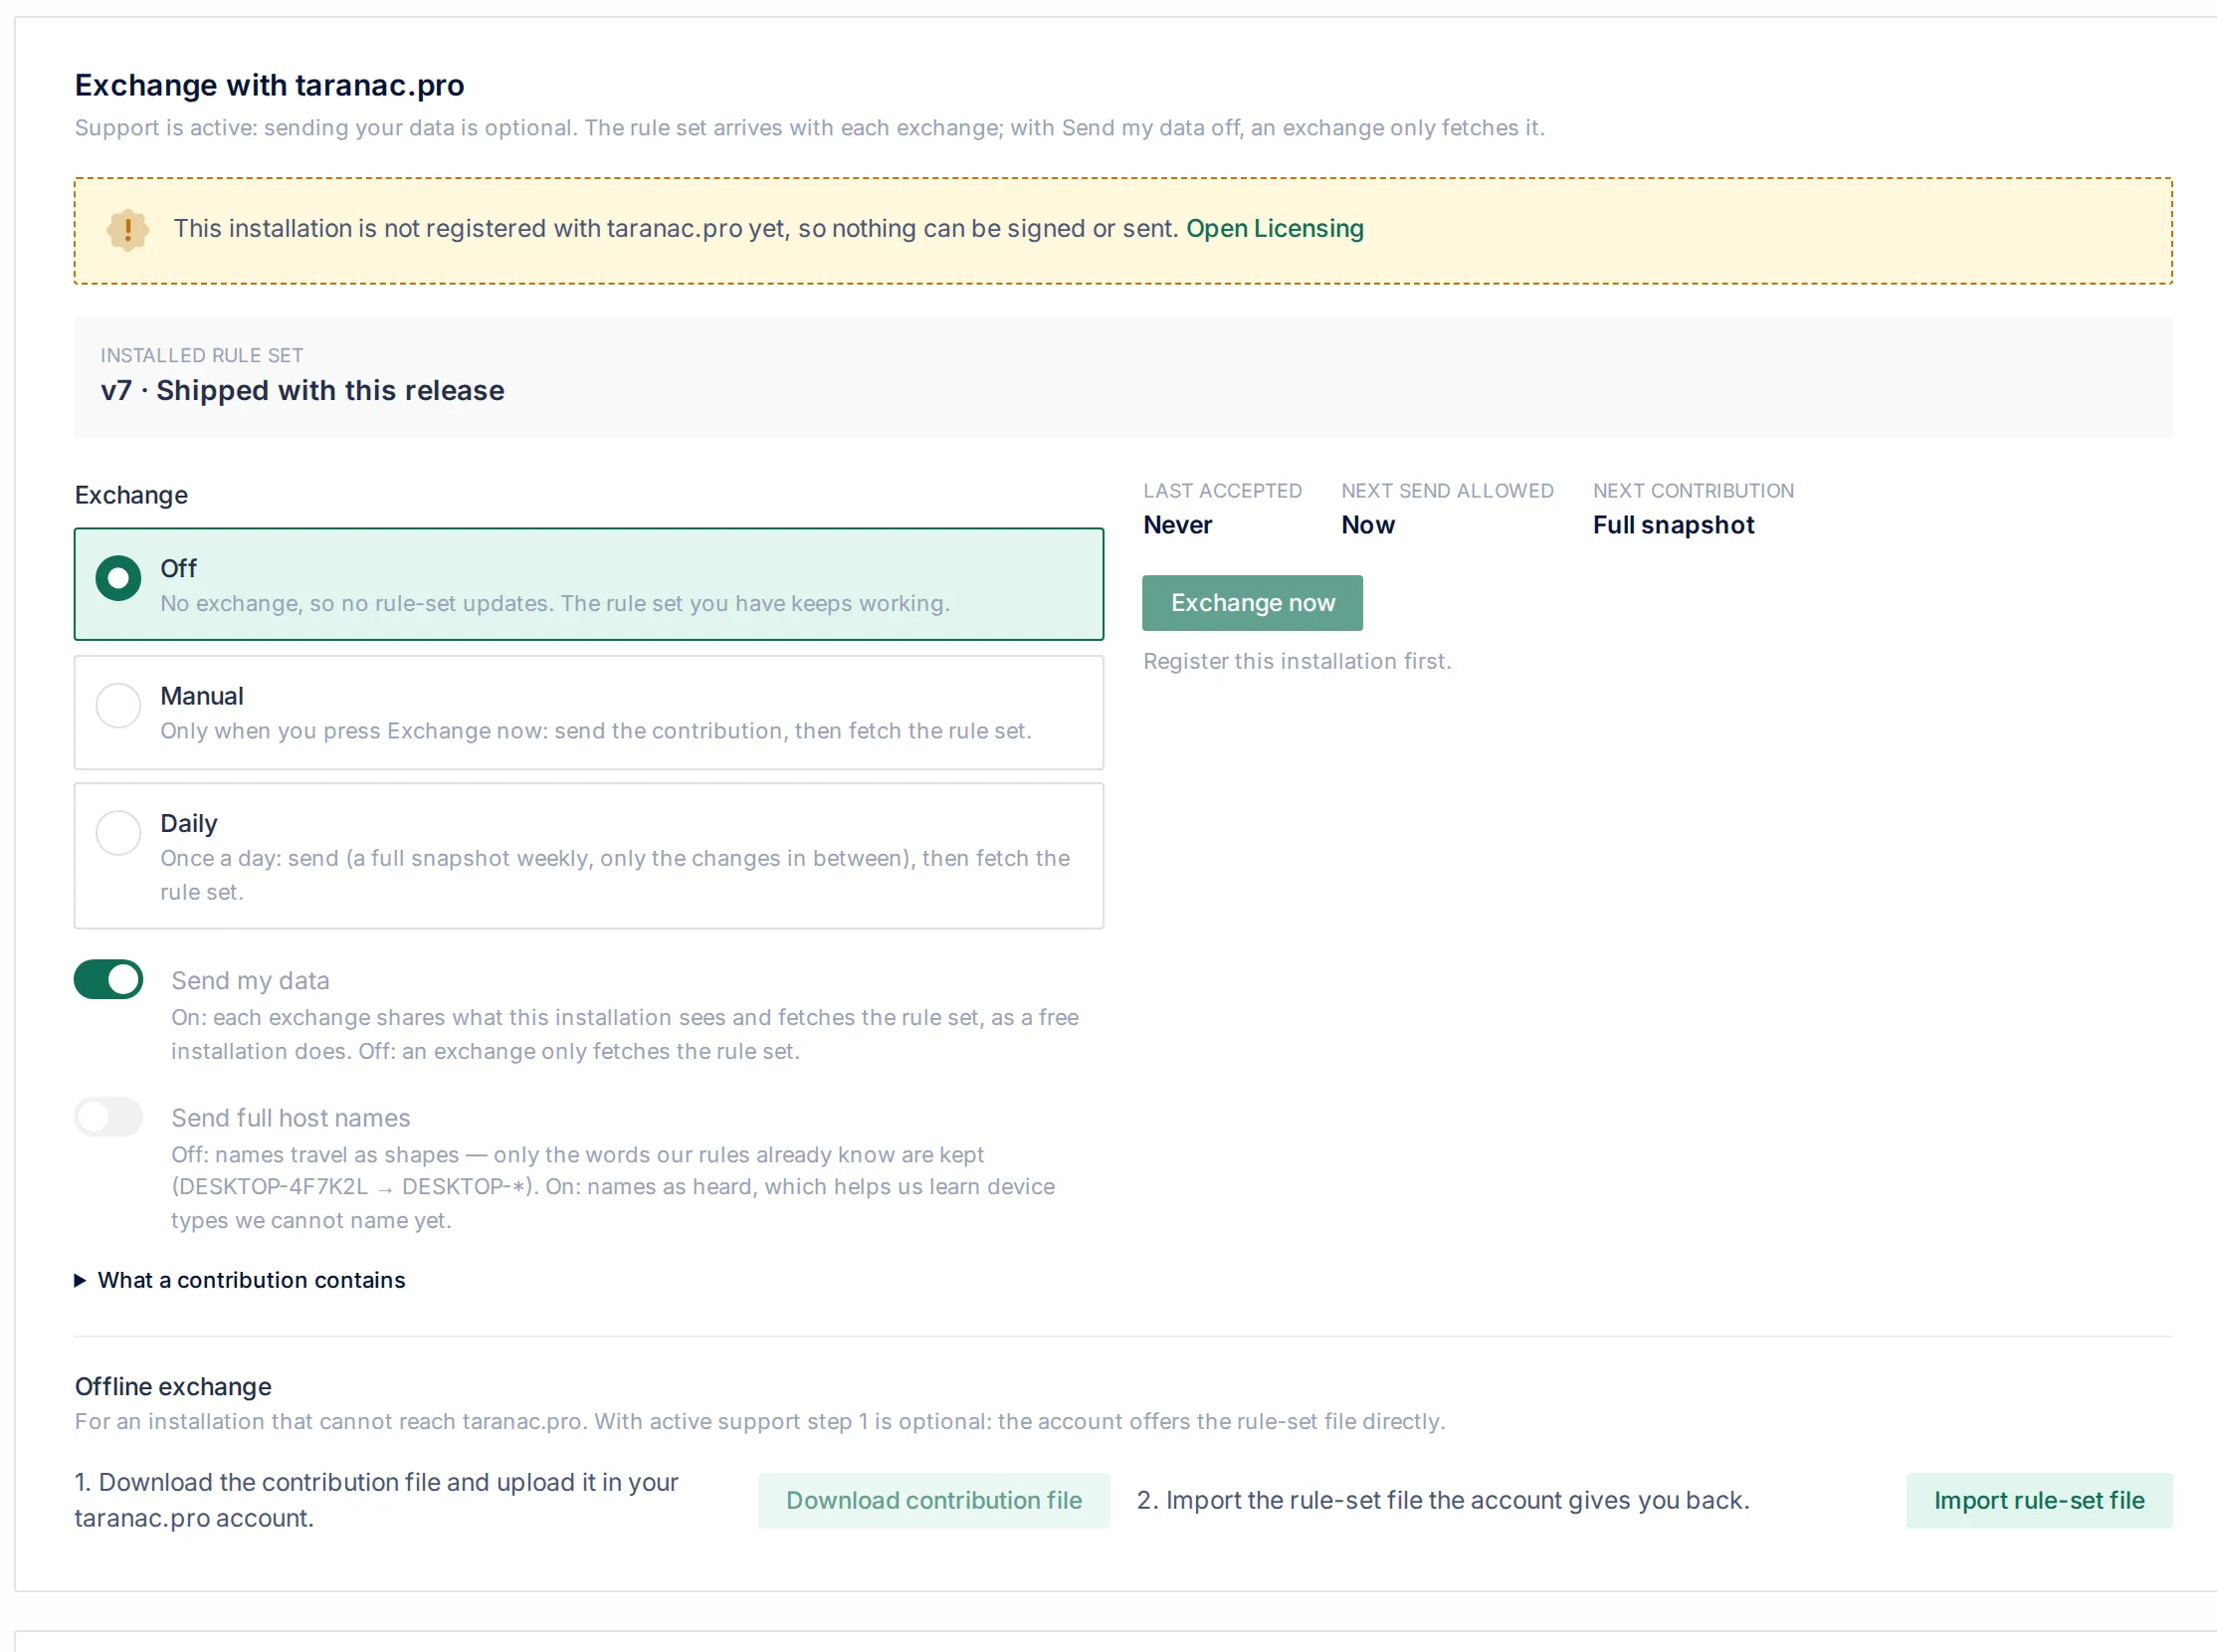Click the 'LAST ACCEPTED' label
The width and height of the screenshot is (2217, 1652).
pos(1222,491)
